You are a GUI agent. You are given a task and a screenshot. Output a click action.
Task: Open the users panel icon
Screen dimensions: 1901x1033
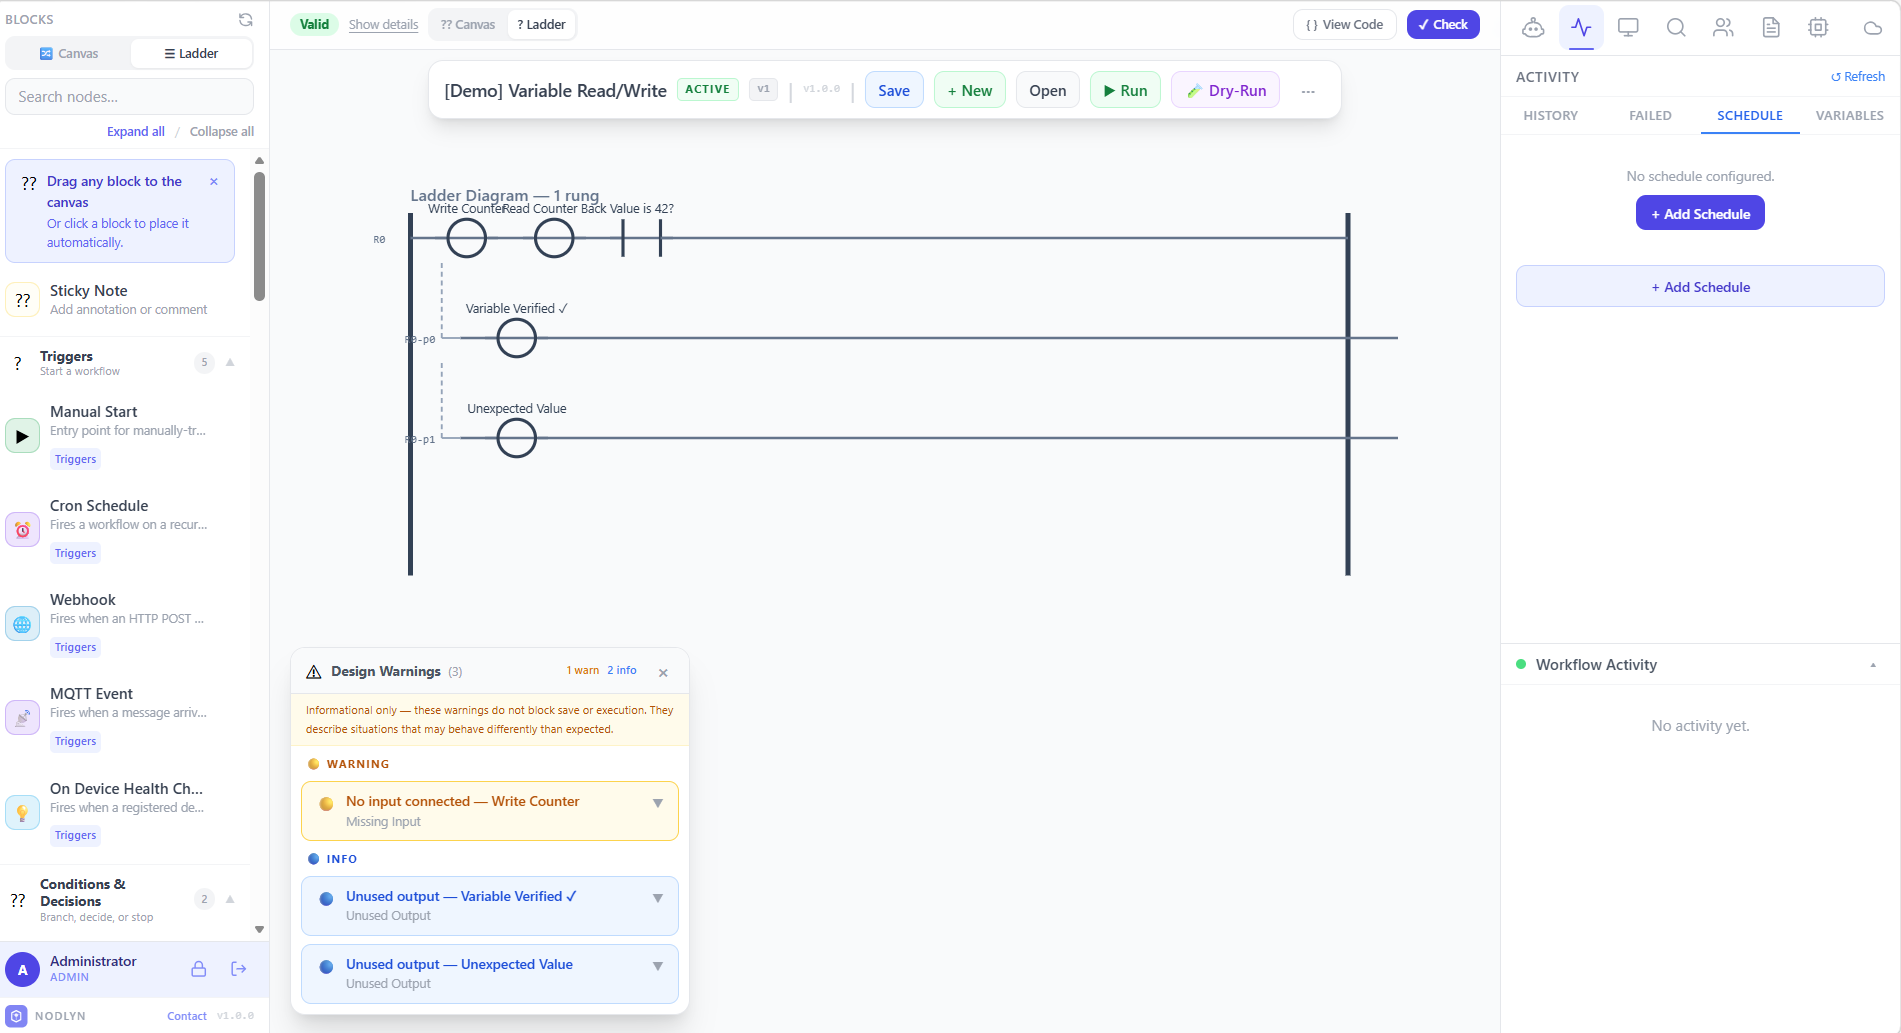click(x=1723, y=27)
